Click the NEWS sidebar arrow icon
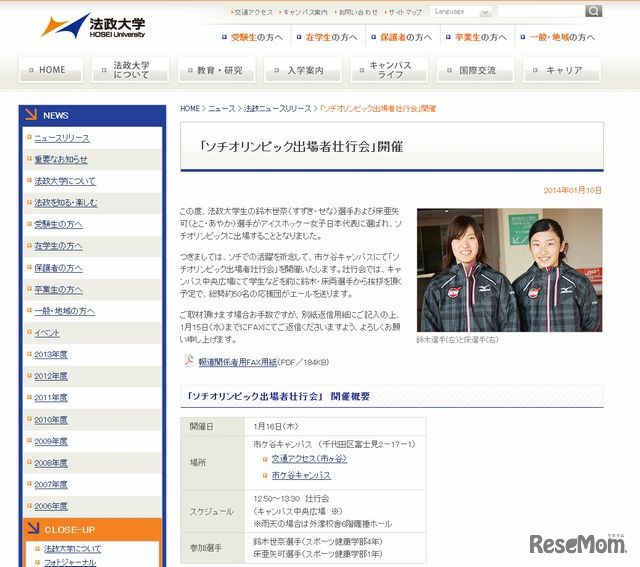The image size is (640, 567). pos(31,115)
